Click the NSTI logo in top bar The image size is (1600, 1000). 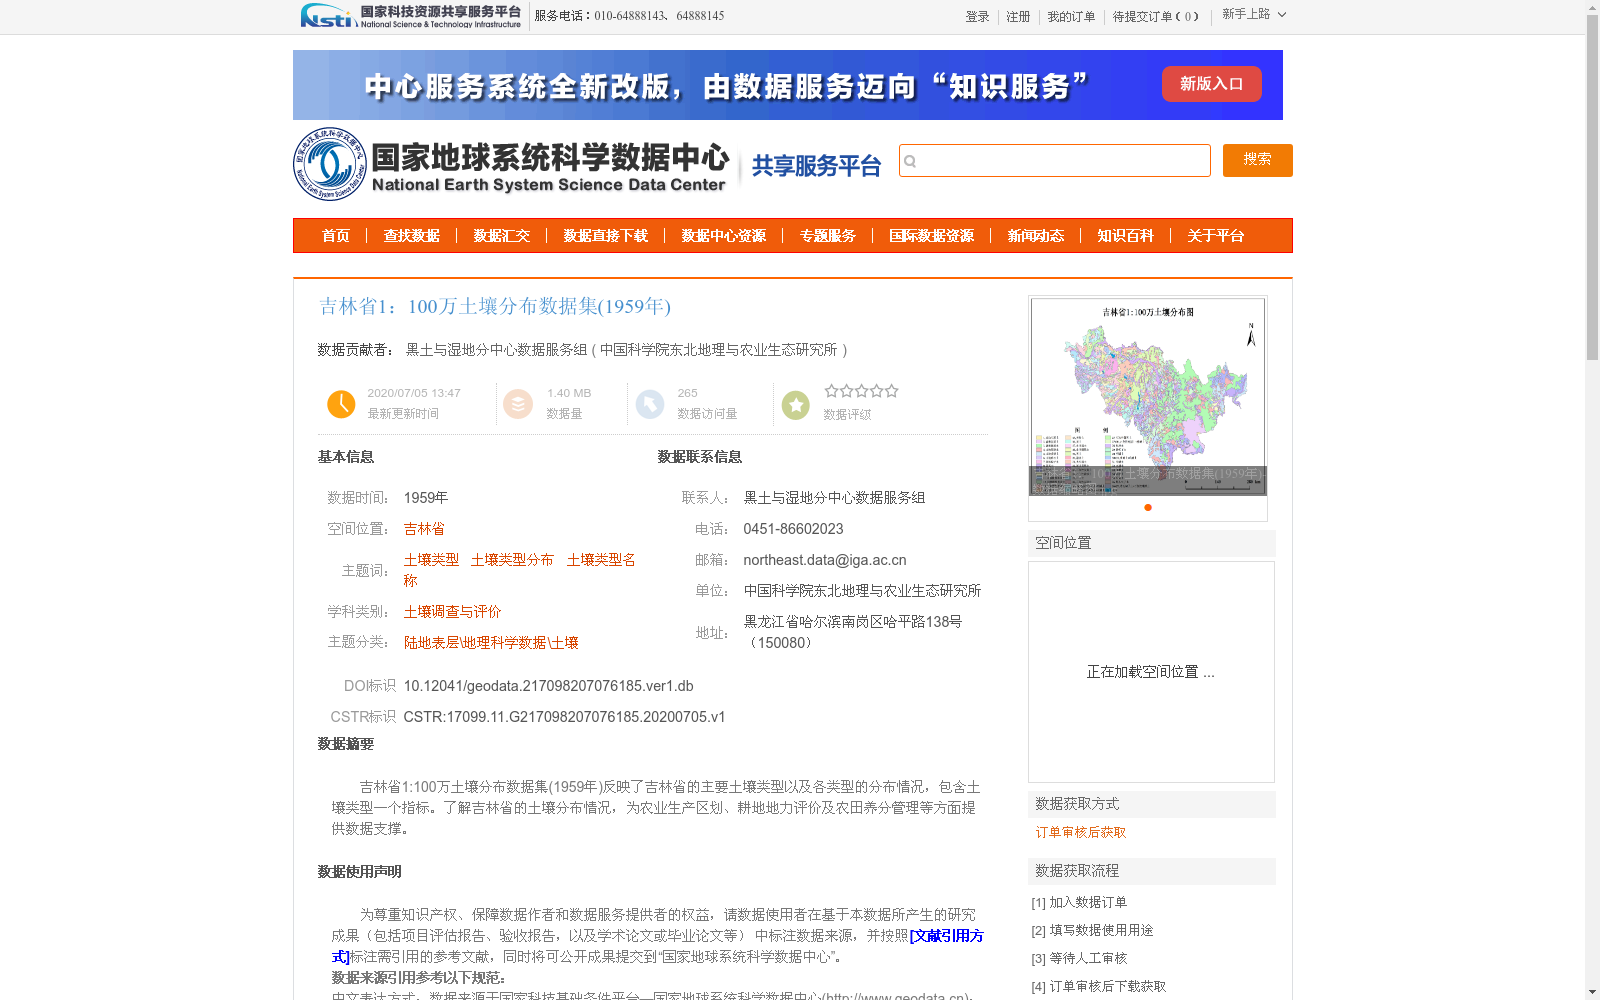411,15
